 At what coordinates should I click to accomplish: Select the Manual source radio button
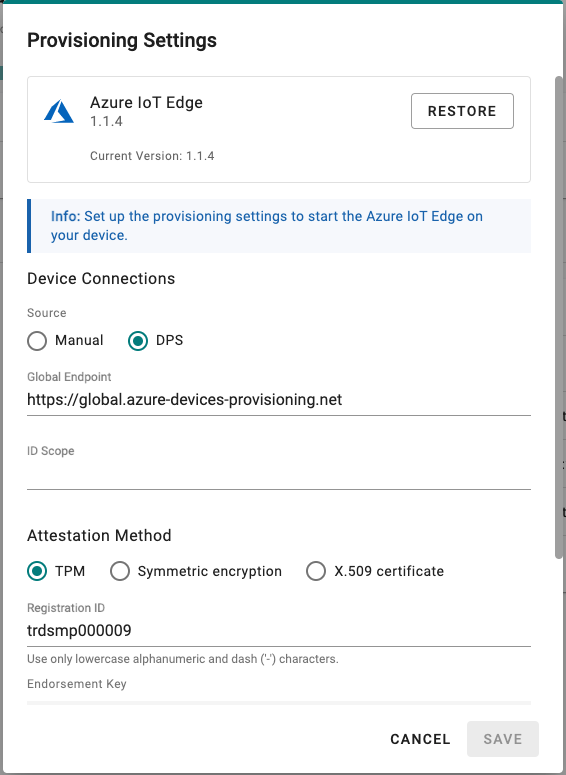pos(37,341)
